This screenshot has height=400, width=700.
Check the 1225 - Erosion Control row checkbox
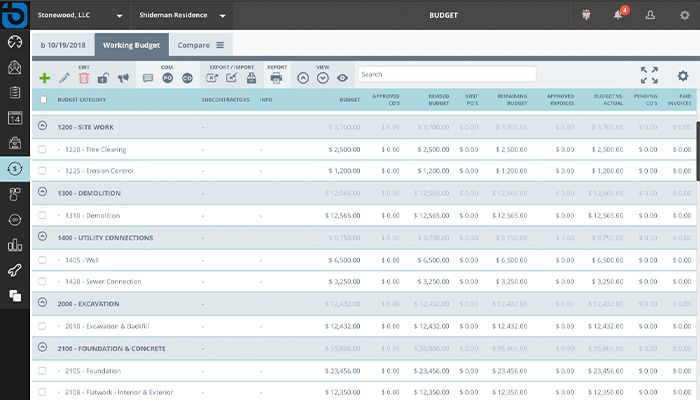[x=42, y=171]
